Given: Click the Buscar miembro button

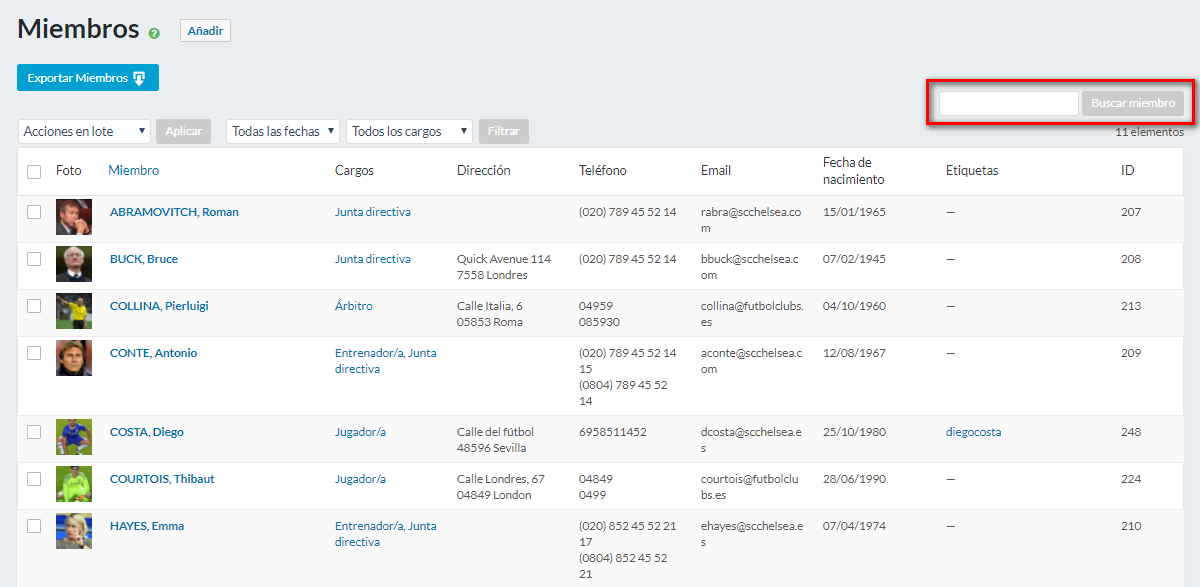Looking at the screenshot, I should pyautogui.click(x=1132, y=103).
